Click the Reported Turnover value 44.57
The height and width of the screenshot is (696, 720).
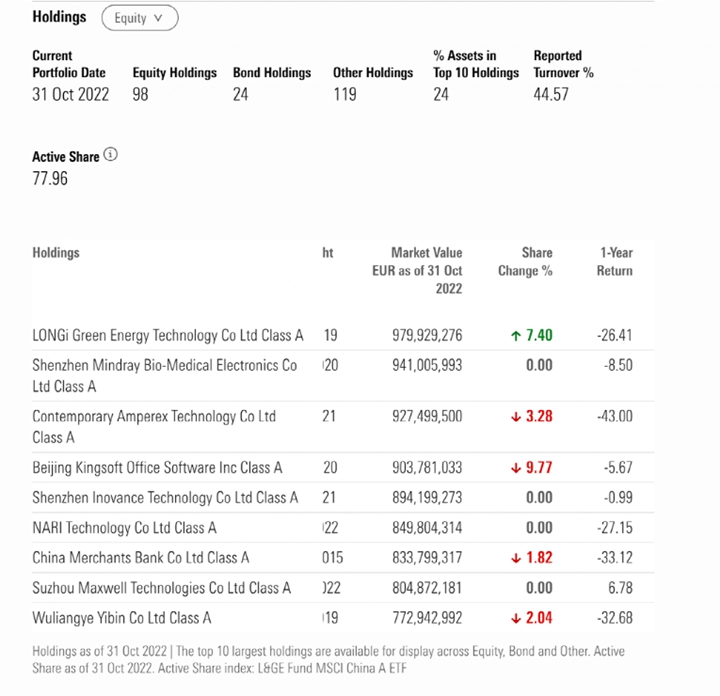pyautogui.click(x=551, y=95)
